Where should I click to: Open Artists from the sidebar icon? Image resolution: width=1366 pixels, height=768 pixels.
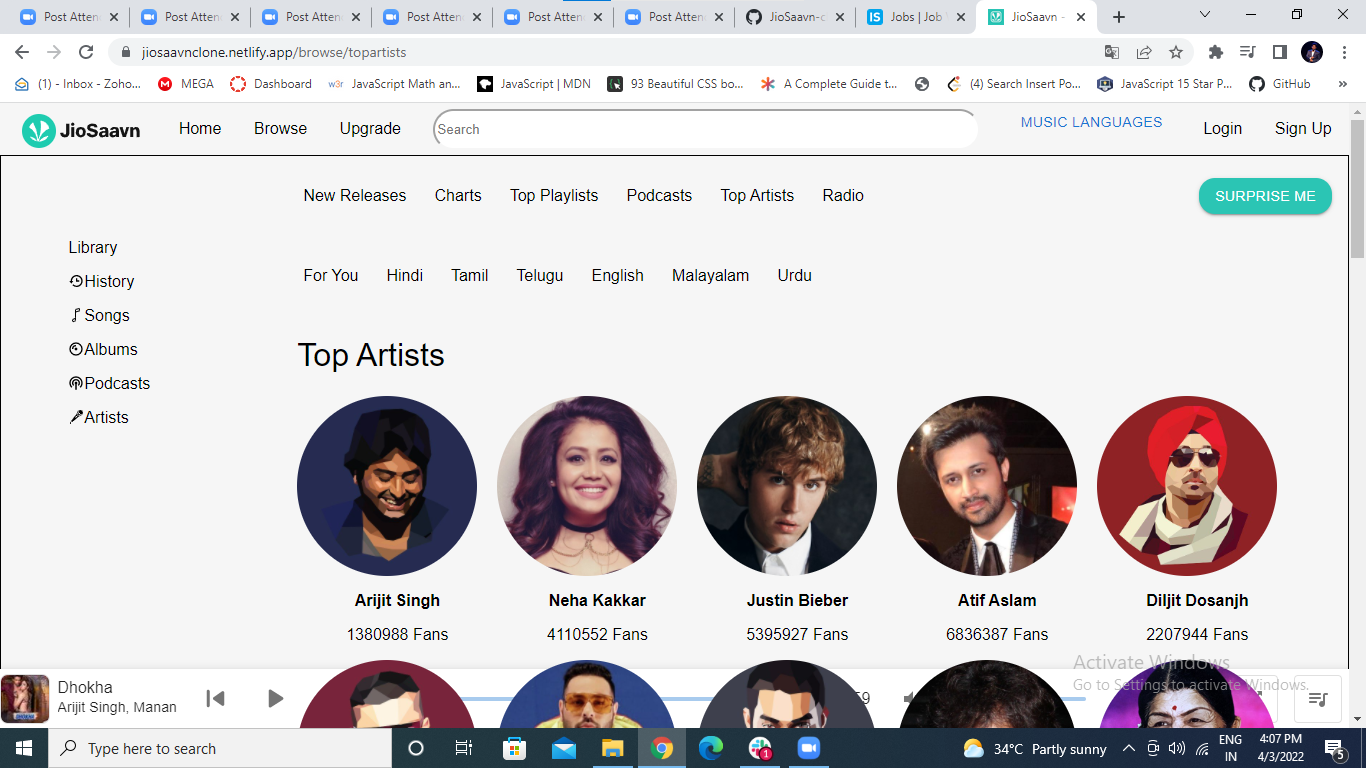pos(74,417)
